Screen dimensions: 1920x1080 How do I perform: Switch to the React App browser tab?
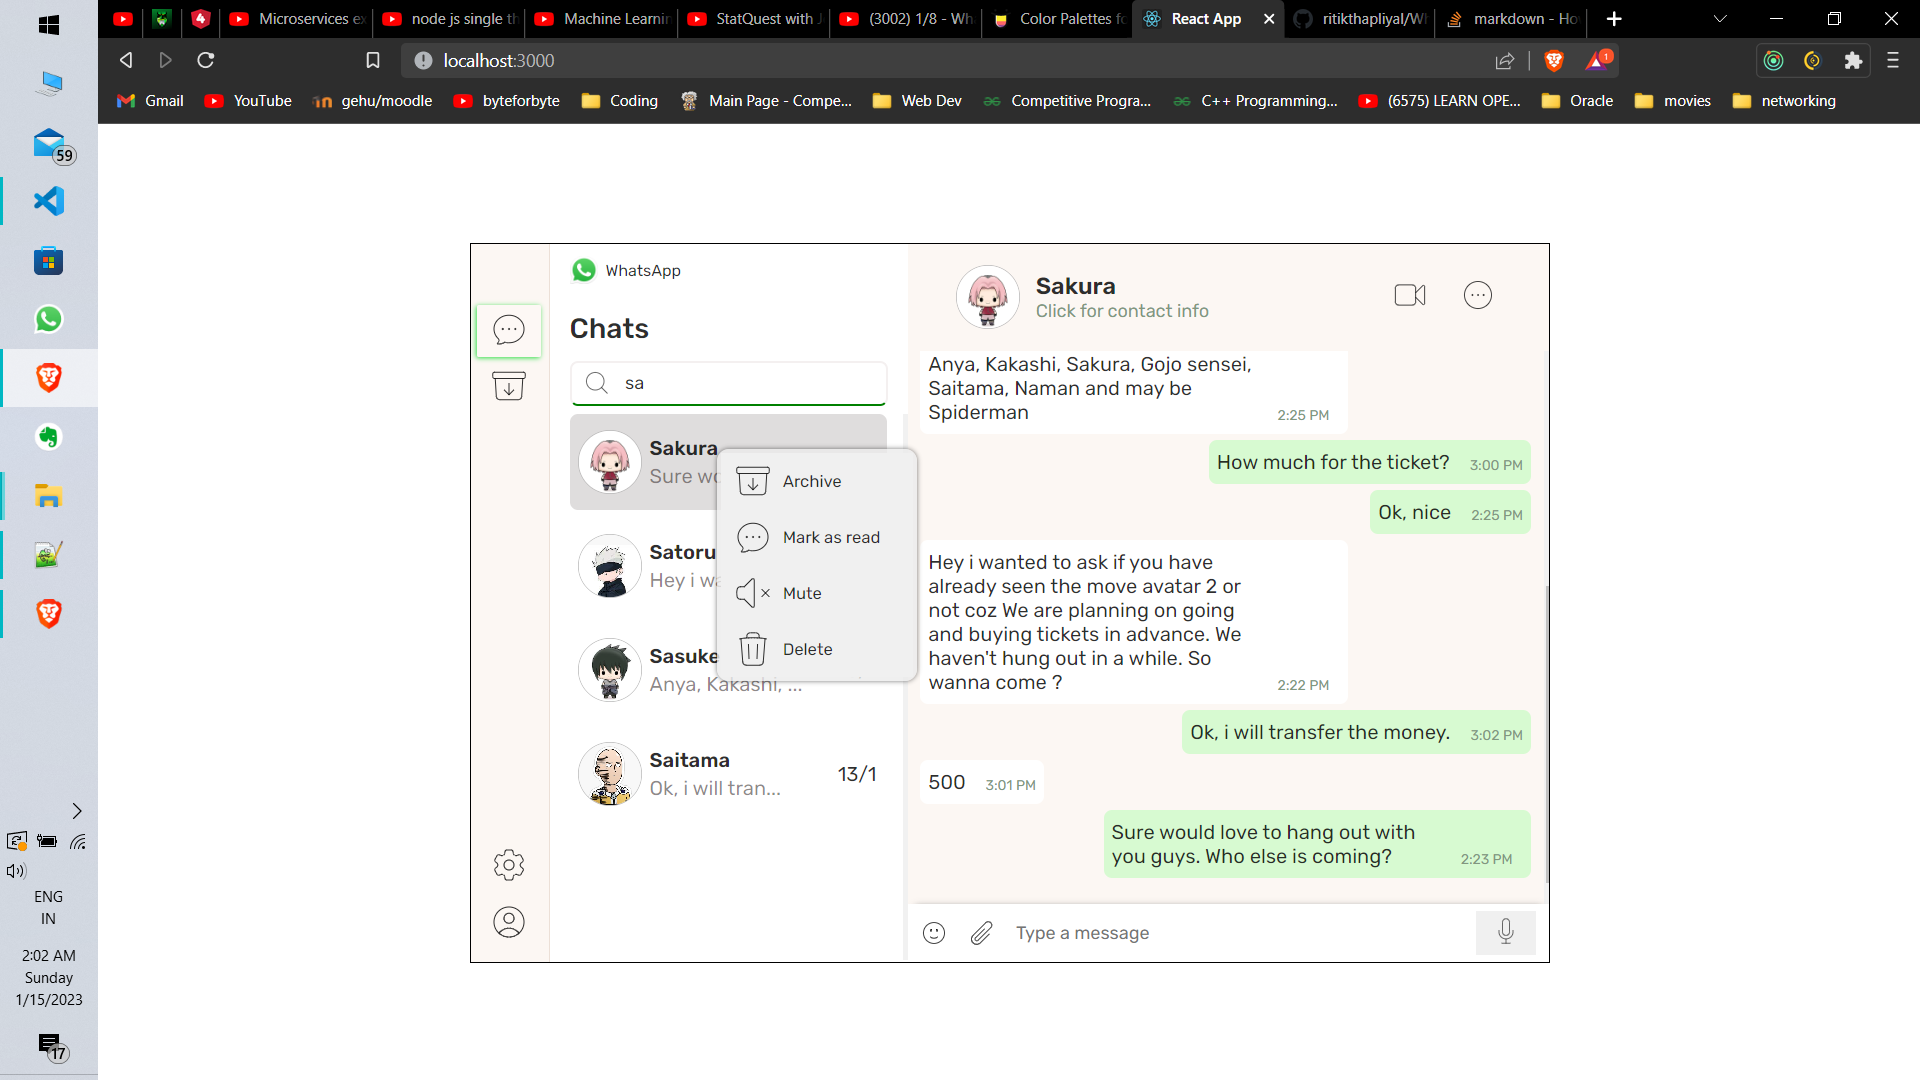point(1205,19)
